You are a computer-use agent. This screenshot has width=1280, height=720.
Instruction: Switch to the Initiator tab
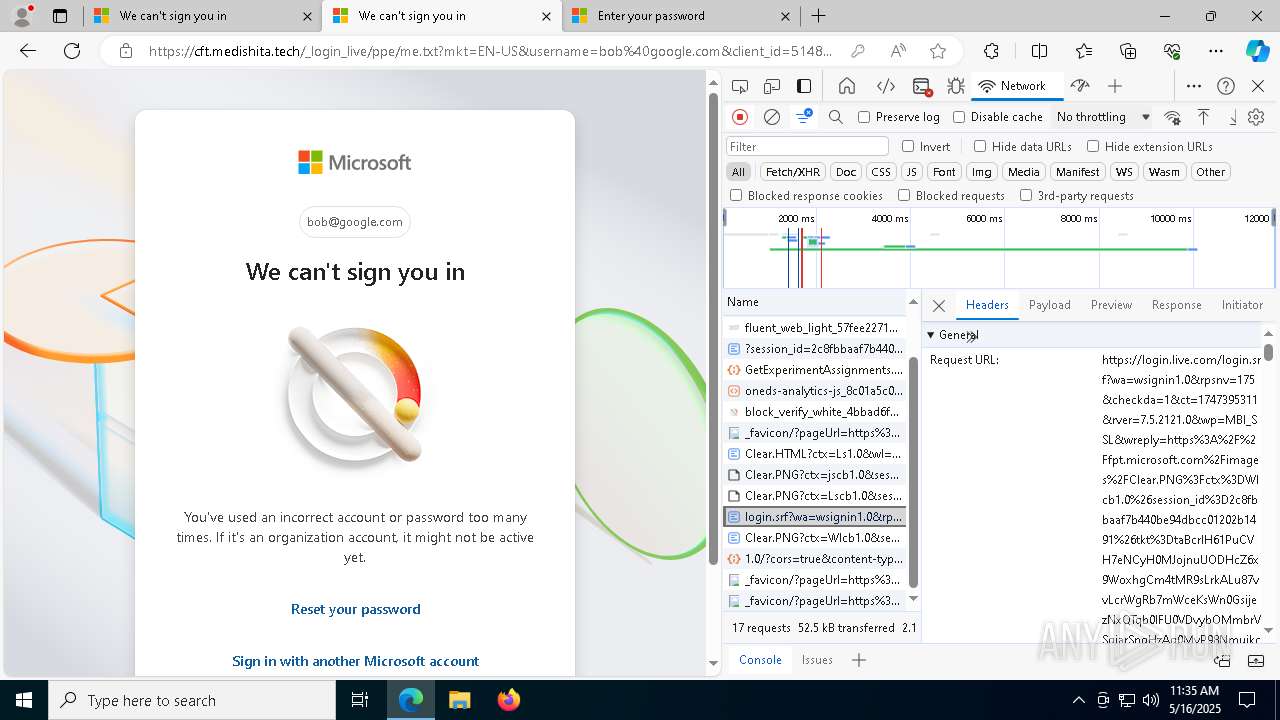tap(1242, 305)
